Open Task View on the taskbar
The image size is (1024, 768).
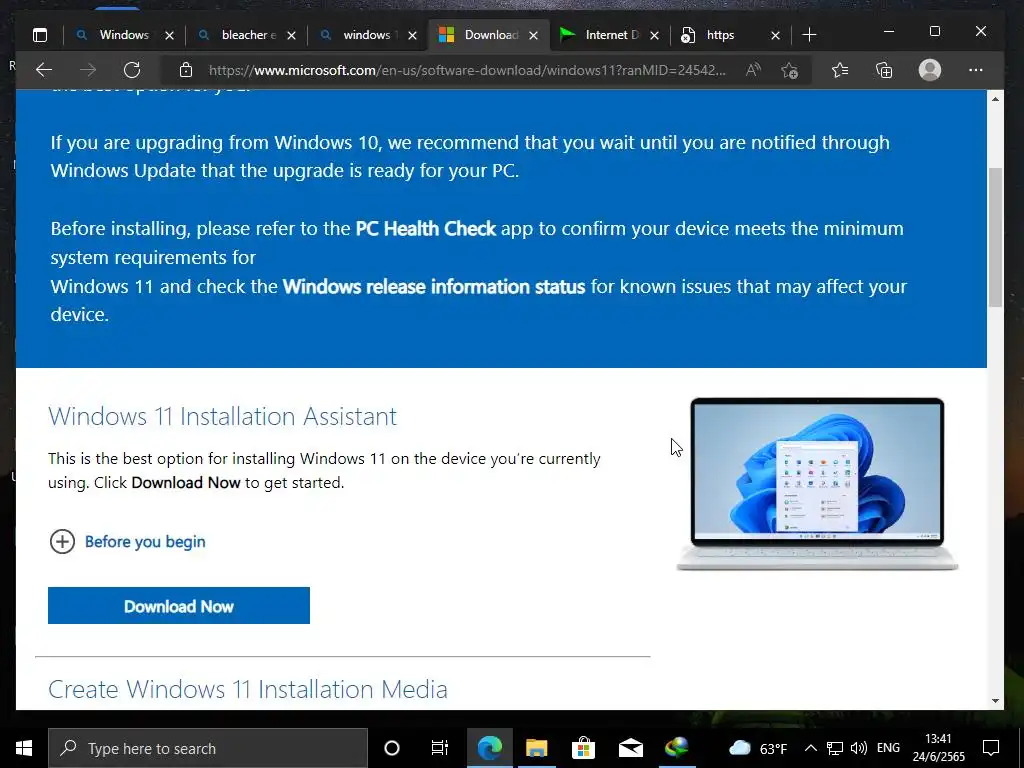tap(440, 748)
